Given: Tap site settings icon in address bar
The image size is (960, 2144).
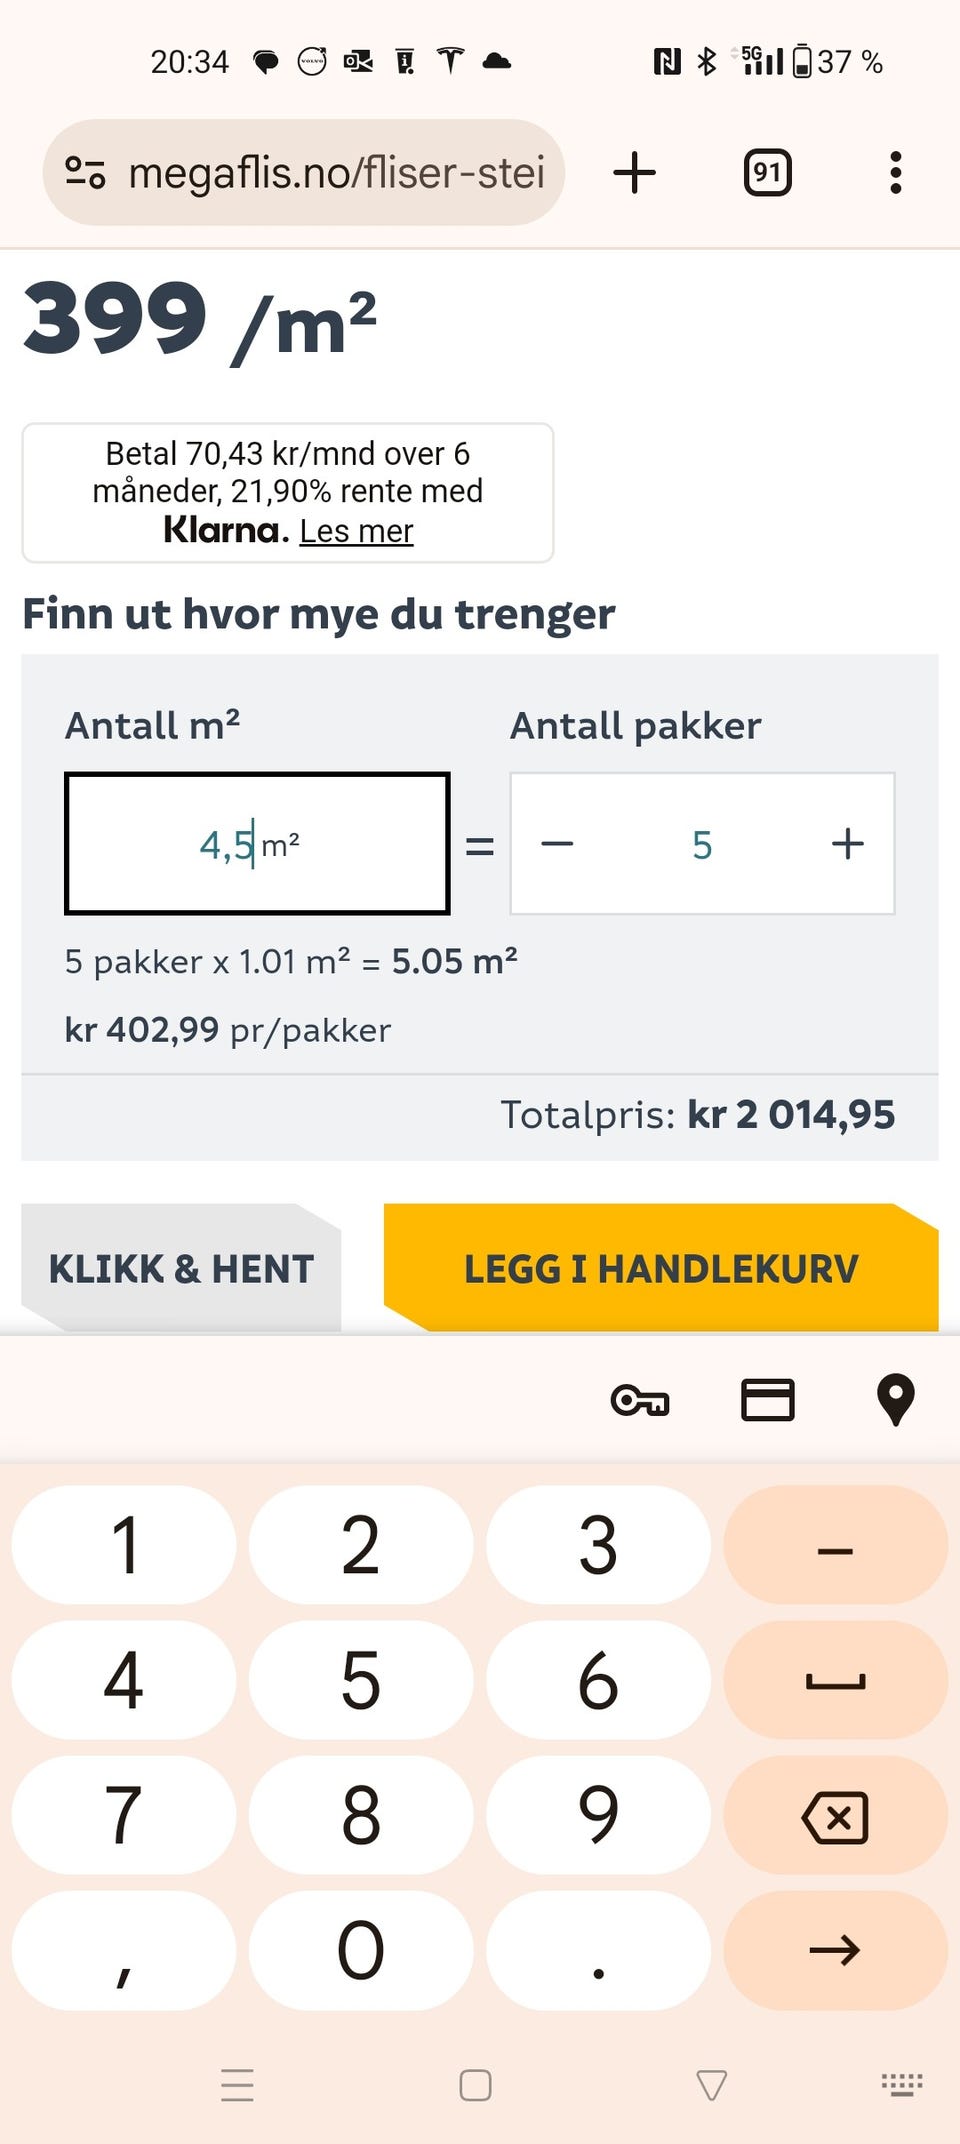Looking at the screenshot, I should (85, 173).
